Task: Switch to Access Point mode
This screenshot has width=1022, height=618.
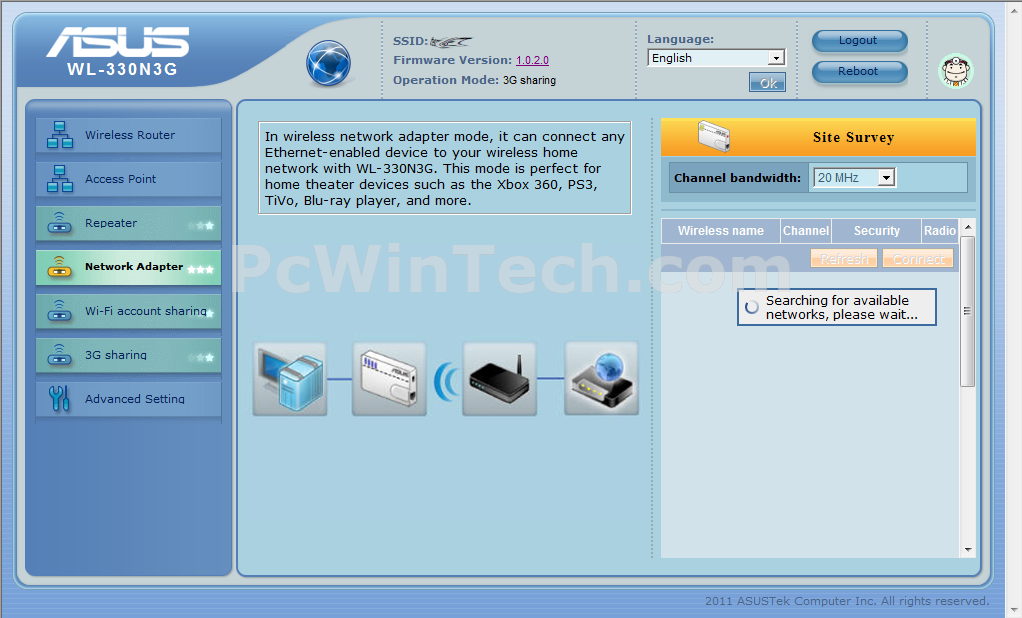Action: 128,179
